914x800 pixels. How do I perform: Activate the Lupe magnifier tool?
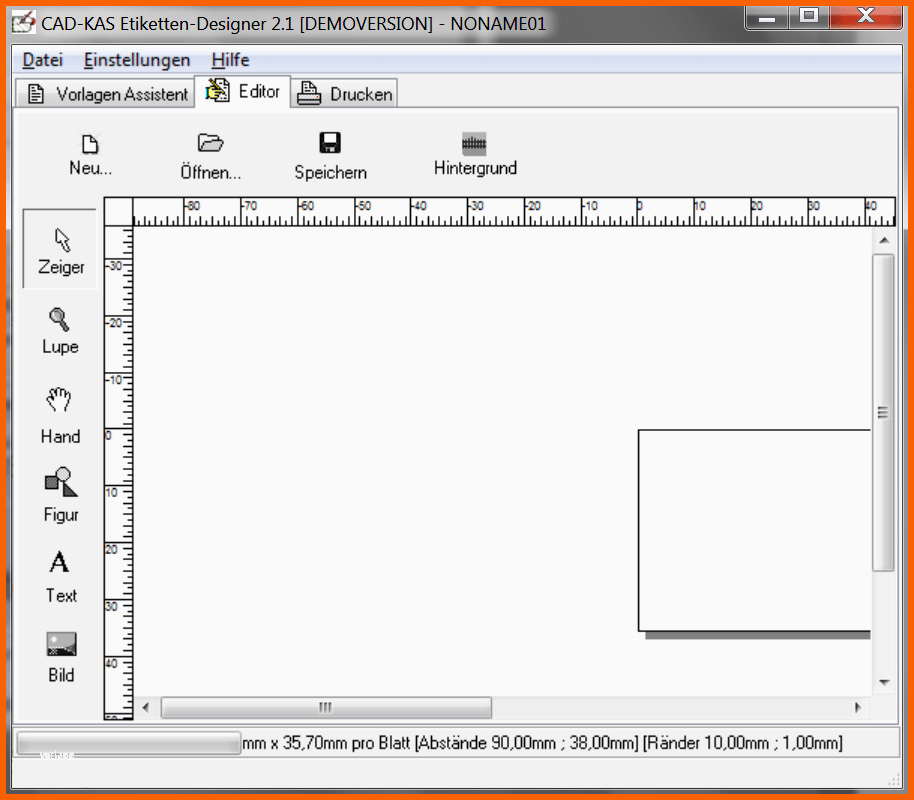[x=60, y=330]
